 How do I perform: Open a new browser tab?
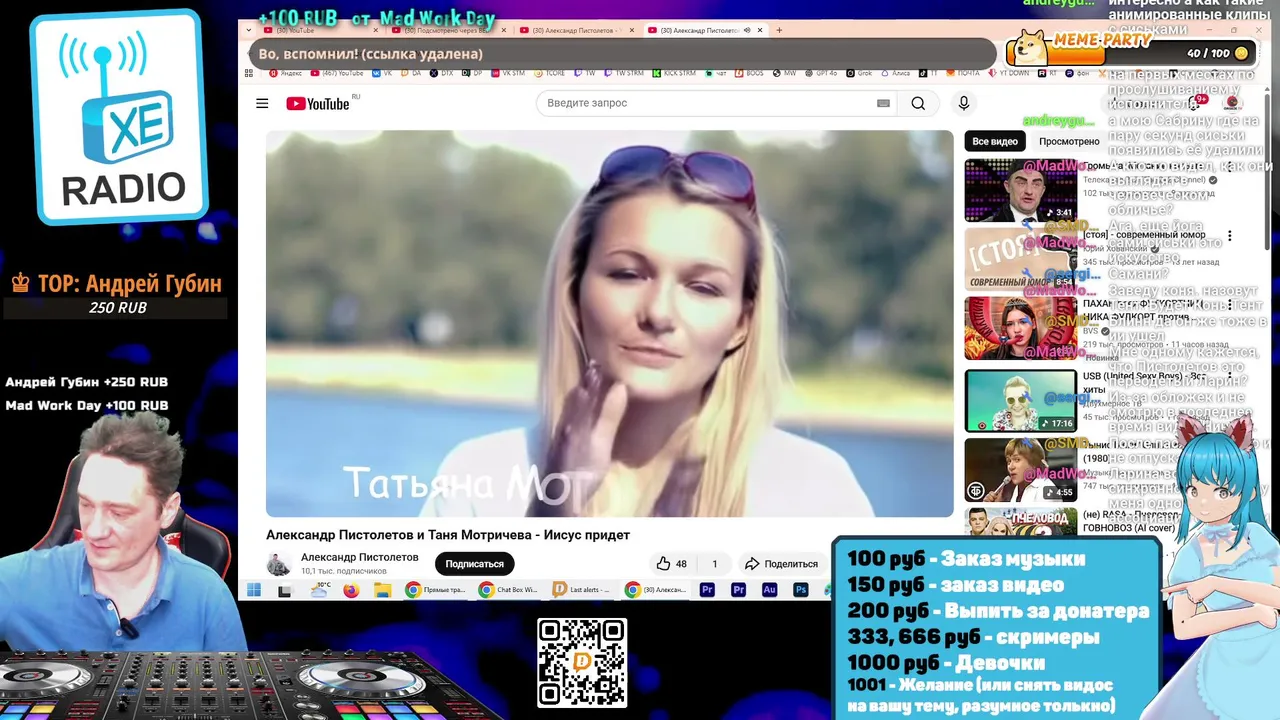[780, 30]
